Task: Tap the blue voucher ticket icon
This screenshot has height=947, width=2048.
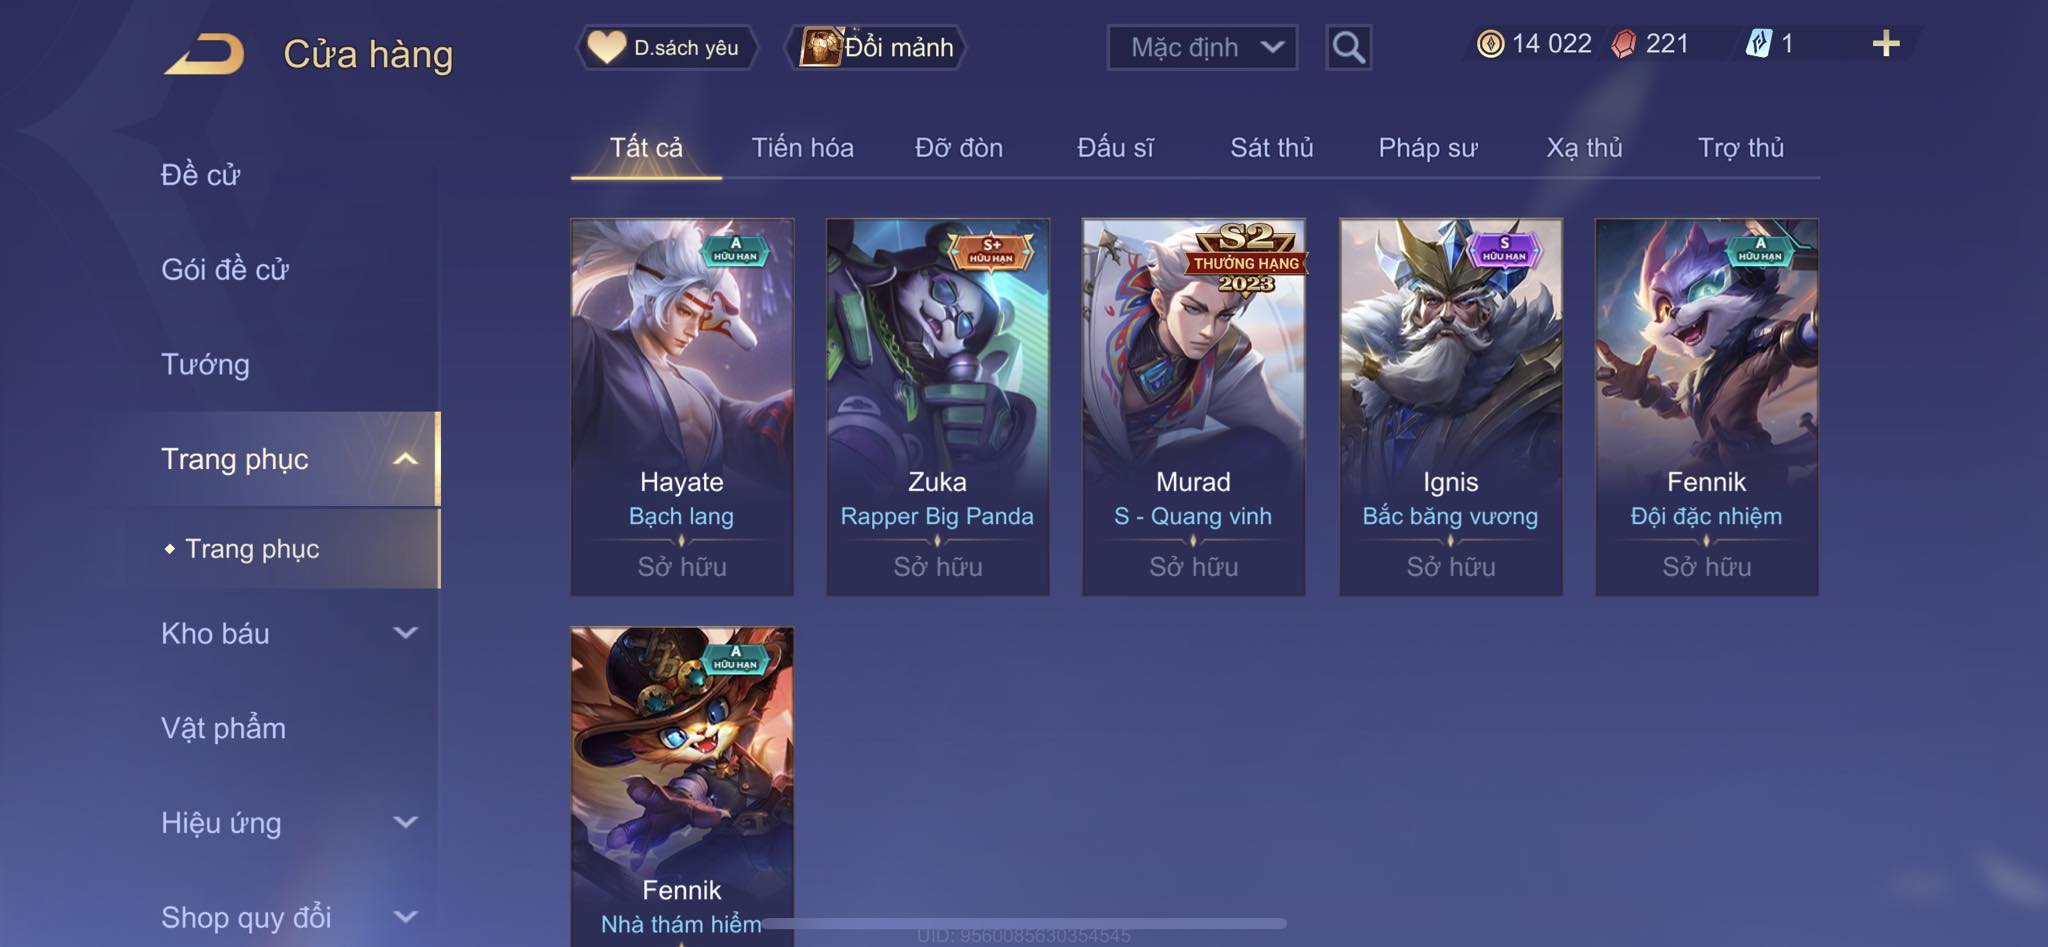Action: click(x=1758, y=44)
